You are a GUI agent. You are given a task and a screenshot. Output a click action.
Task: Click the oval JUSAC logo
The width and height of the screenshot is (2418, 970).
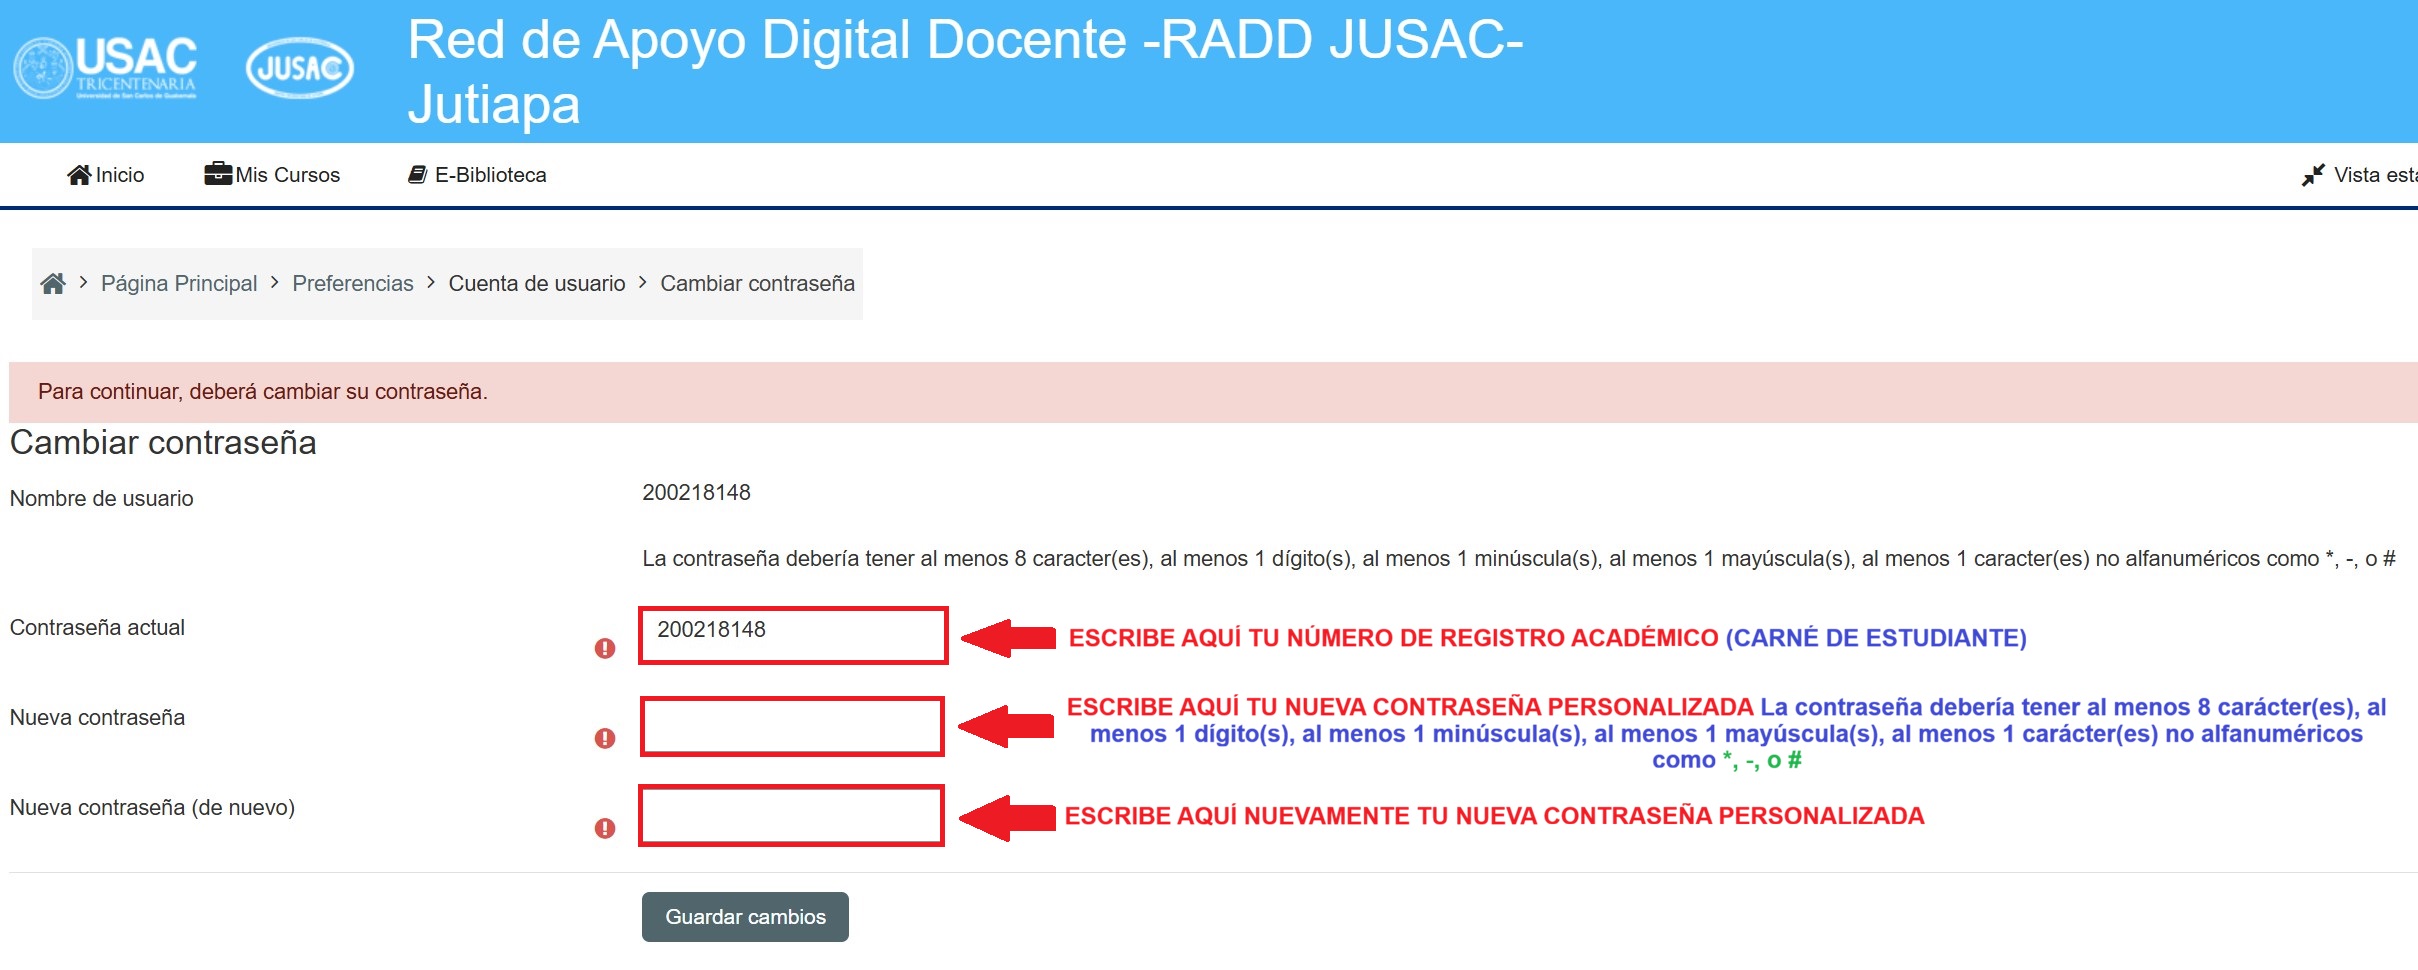click(299, 68)
